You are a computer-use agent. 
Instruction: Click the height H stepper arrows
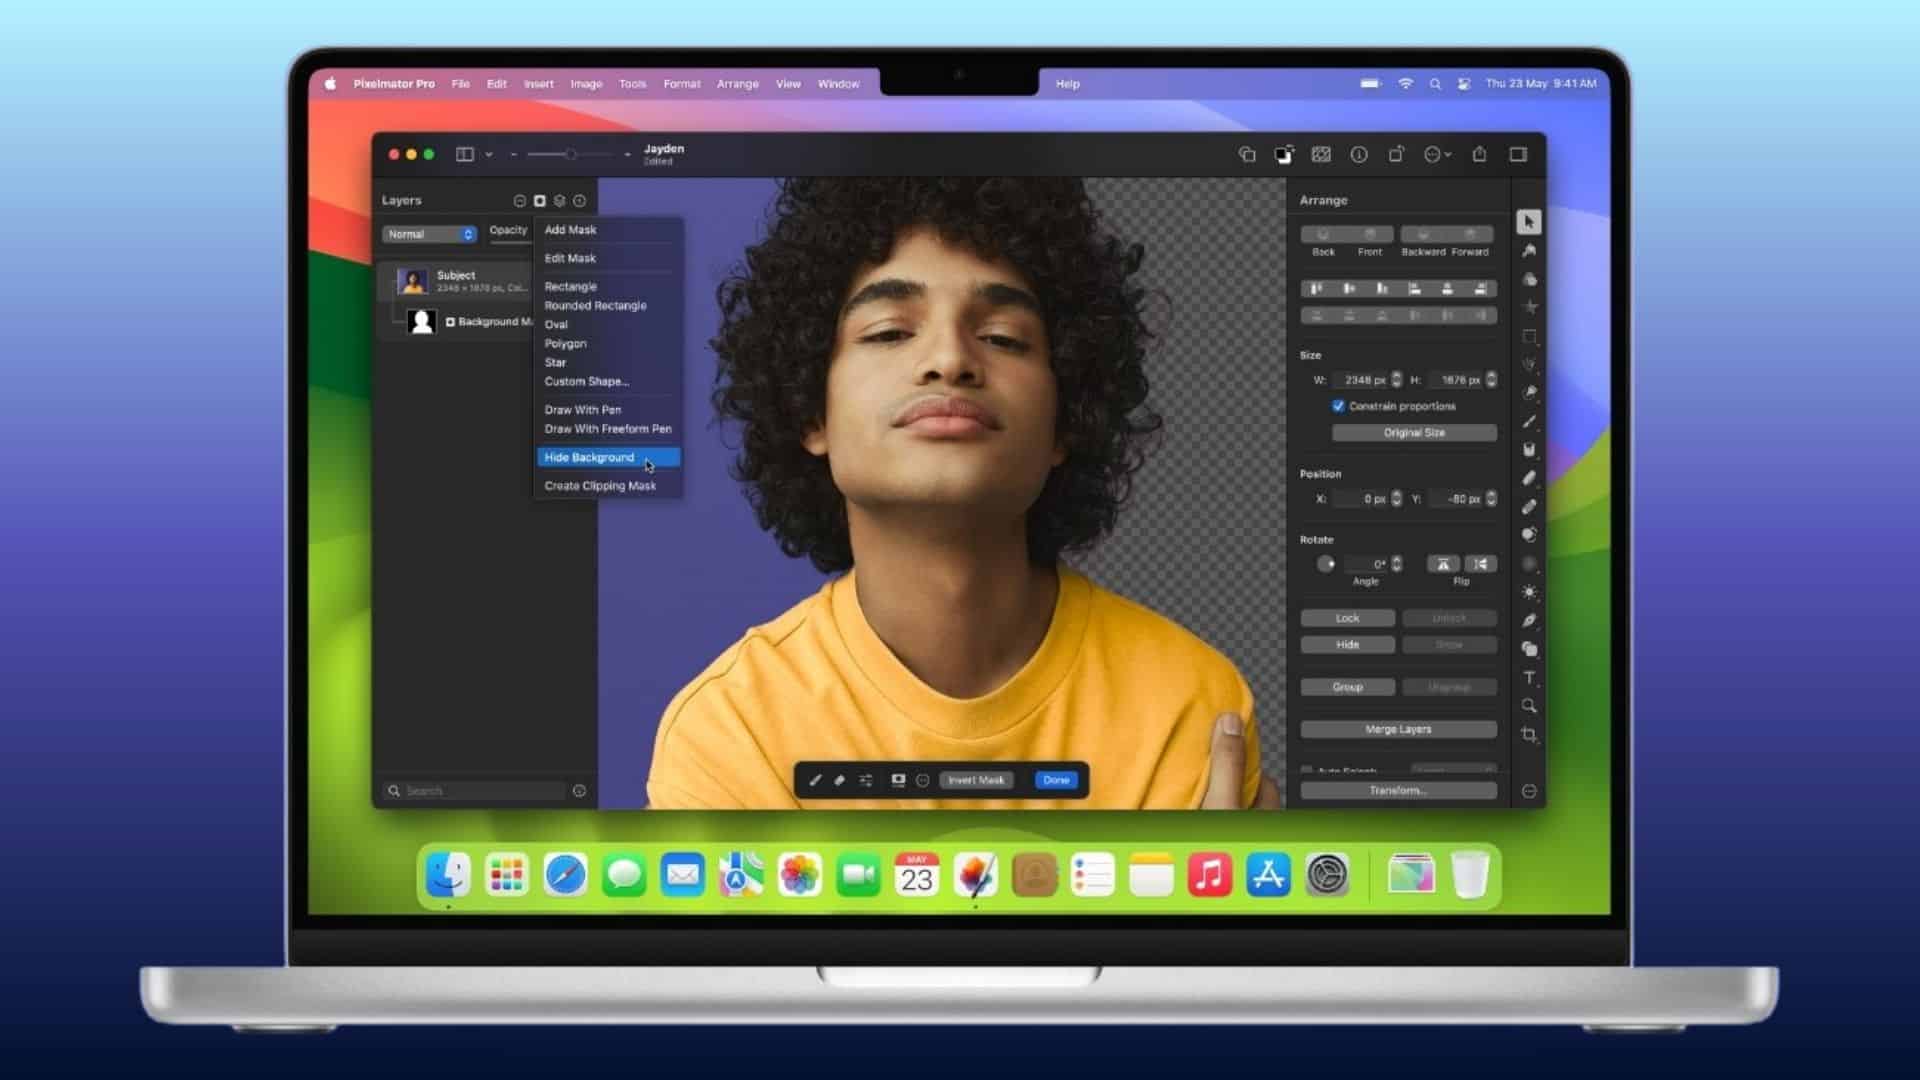pos(1491,380)
